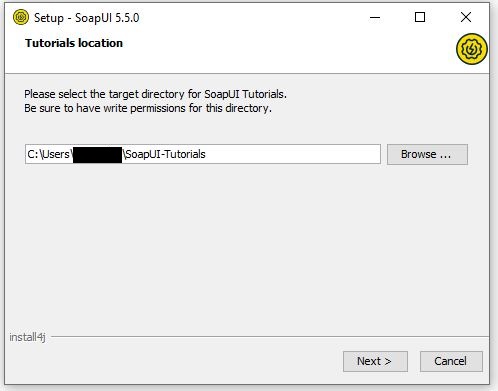Image resolution: width=498 pixels, height=391 pixels.
Task: Focus the tutorials directory path field
Action: click(x=203, y=154)
